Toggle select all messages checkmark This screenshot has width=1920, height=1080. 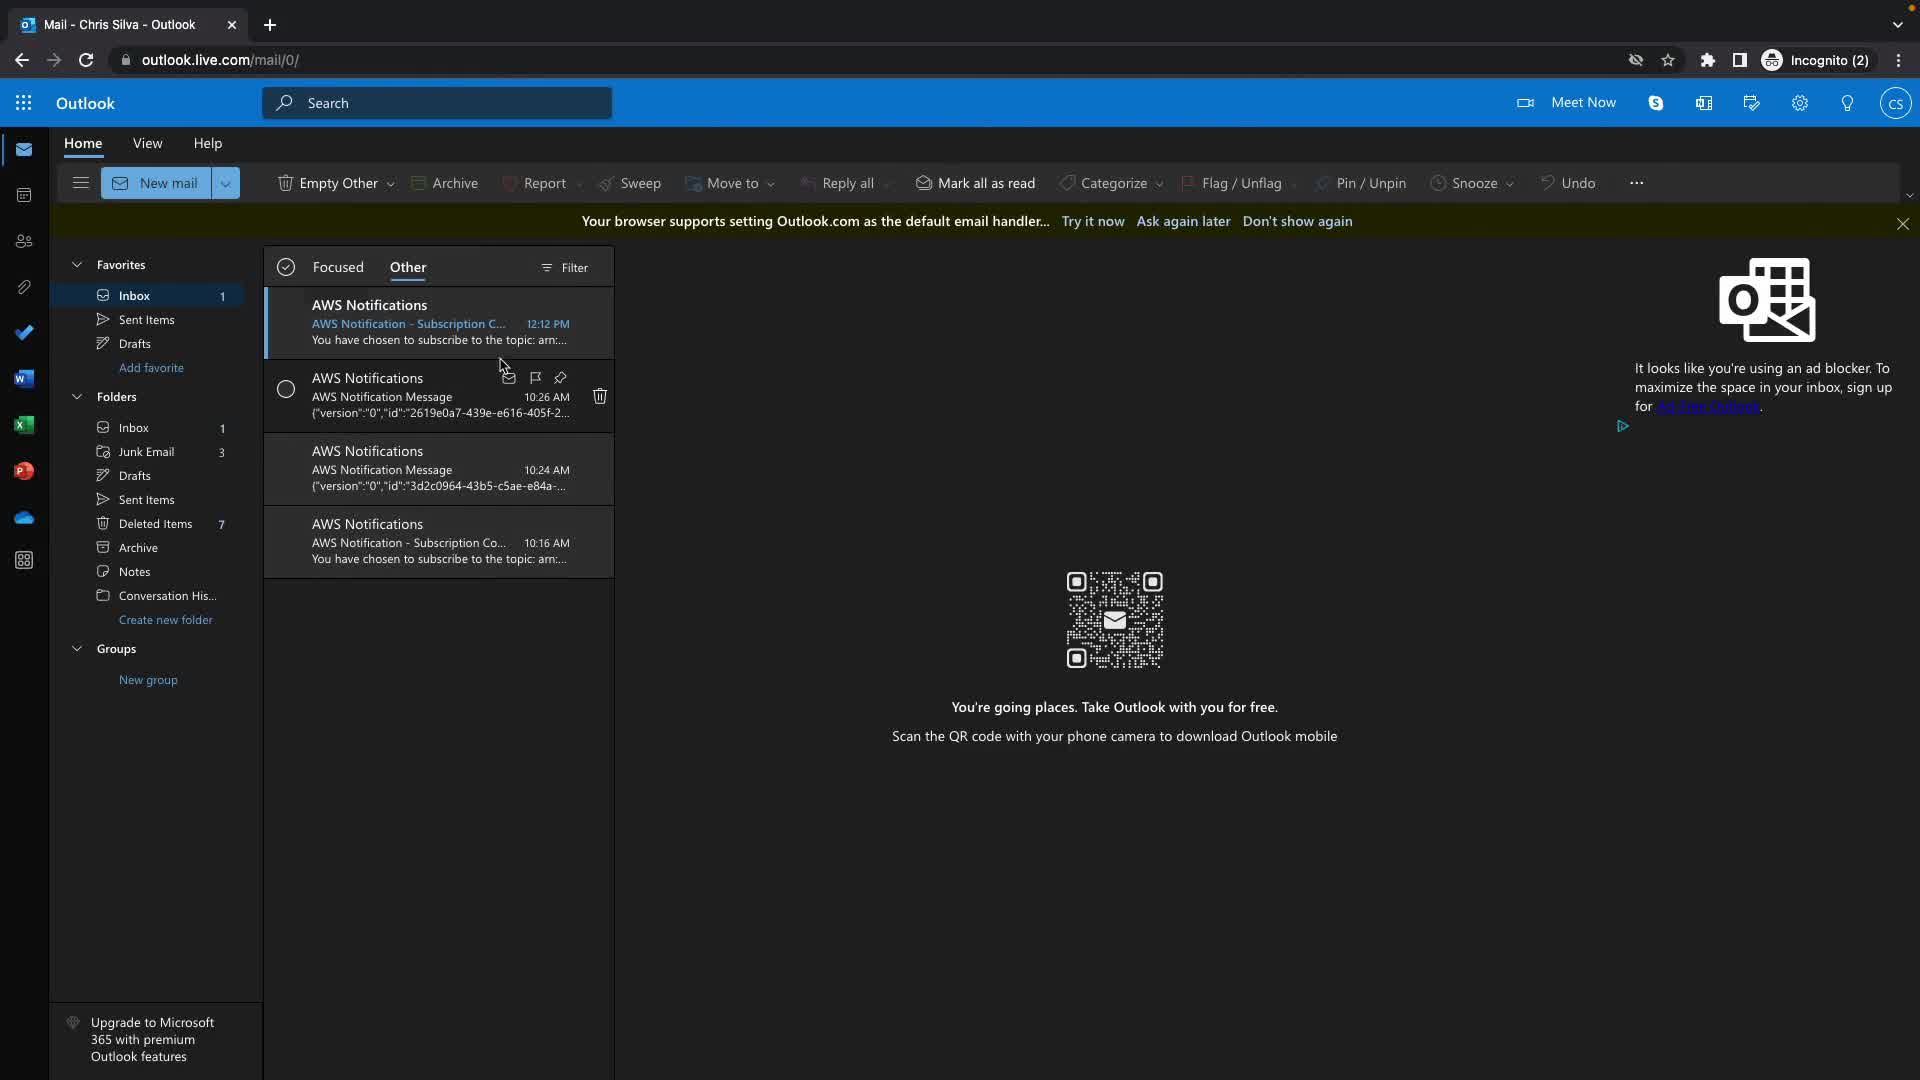286,267
